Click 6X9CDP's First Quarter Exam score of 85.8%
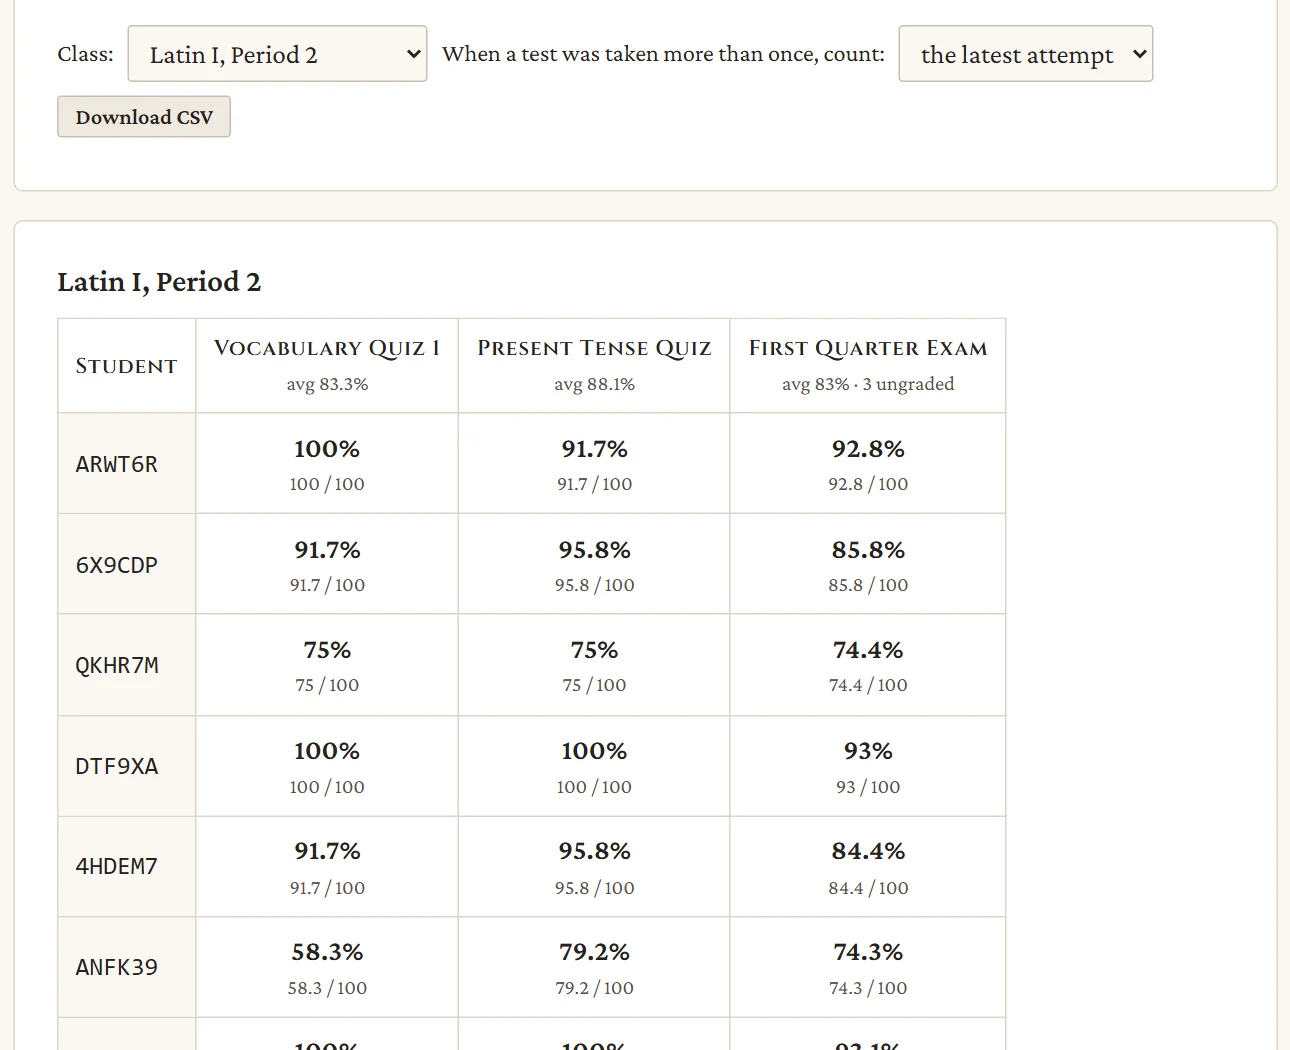 click(868, 550)
